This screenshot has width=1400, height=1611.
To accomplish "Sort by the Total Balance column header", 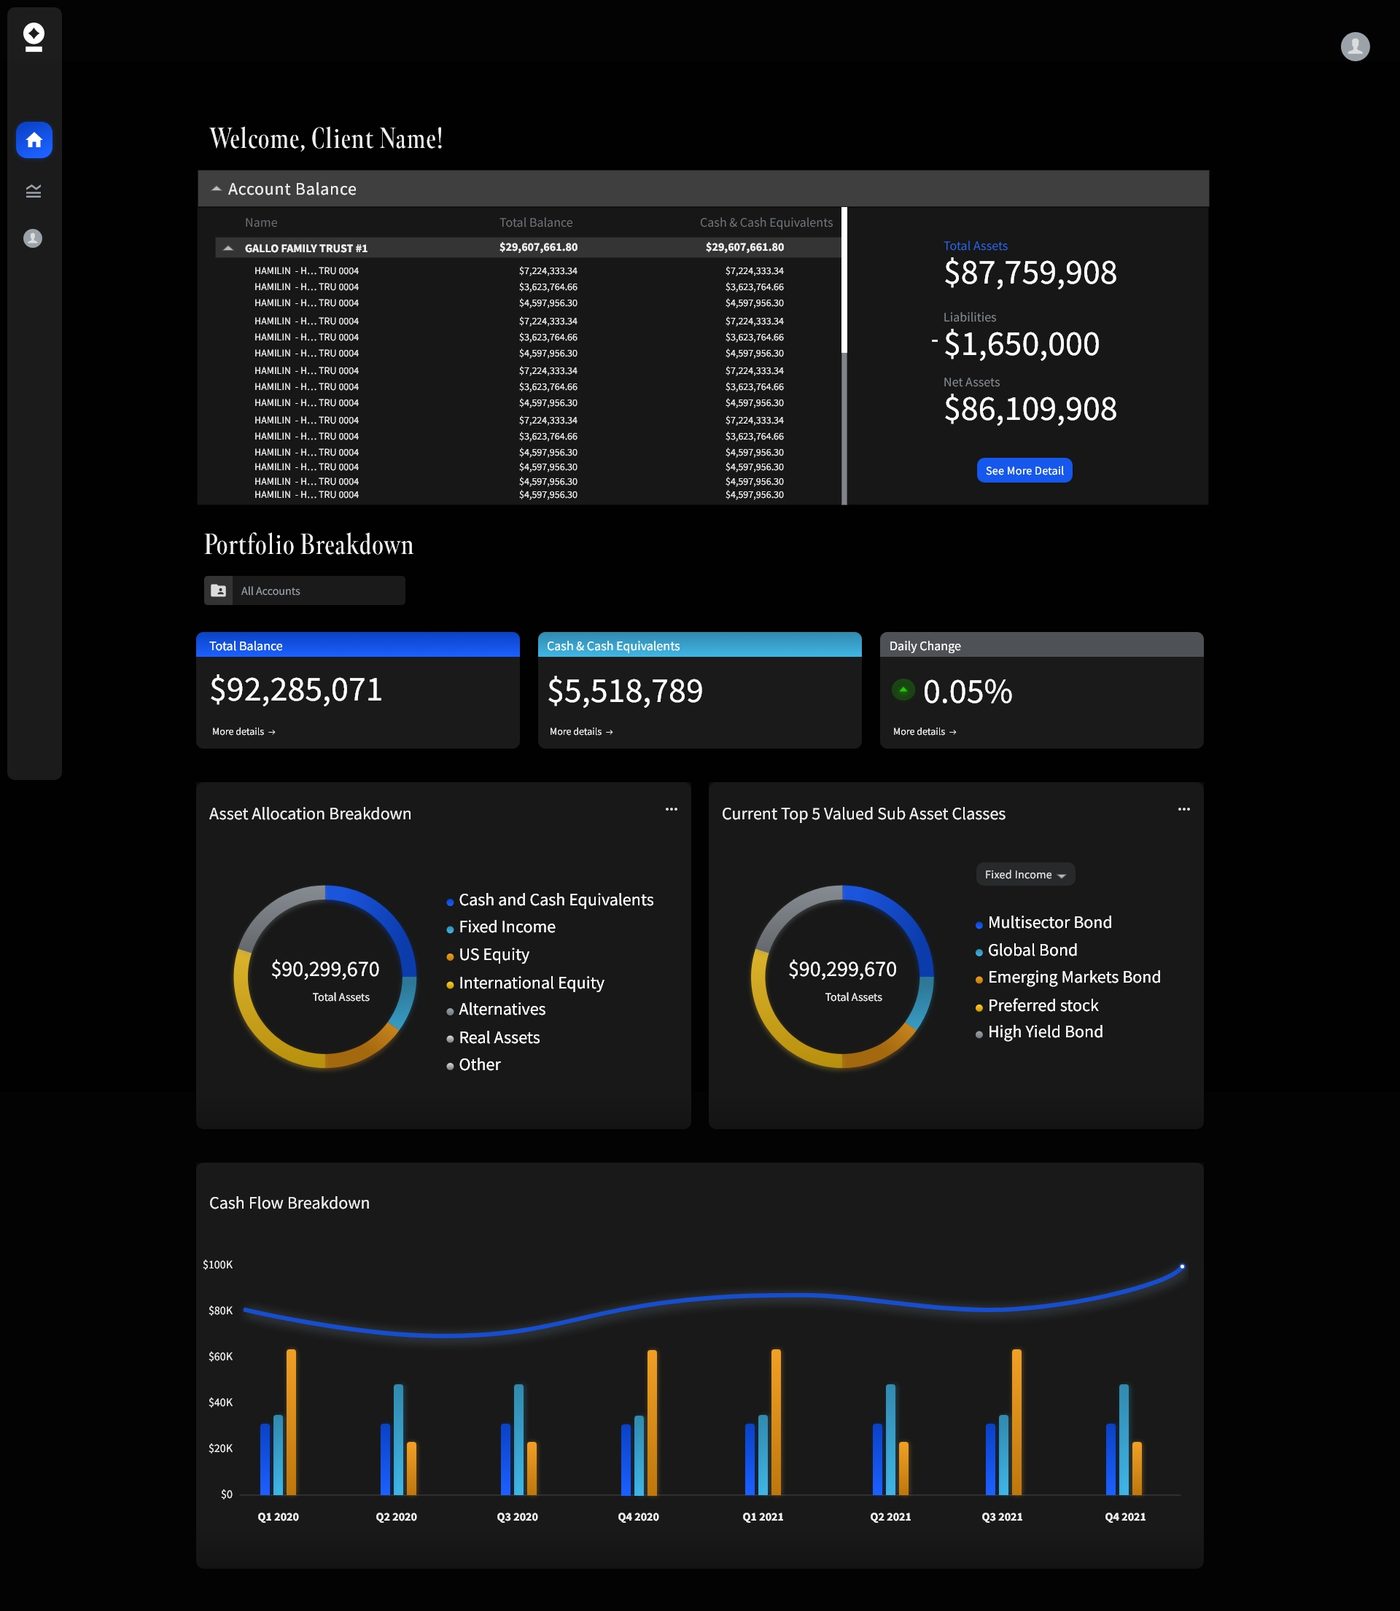I will point(536,223).
